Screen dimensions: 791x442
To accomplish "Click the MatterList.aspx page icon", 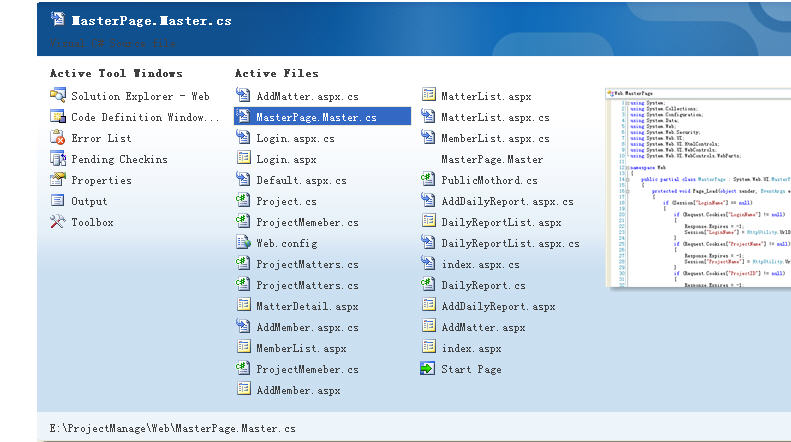I will 428,95.
